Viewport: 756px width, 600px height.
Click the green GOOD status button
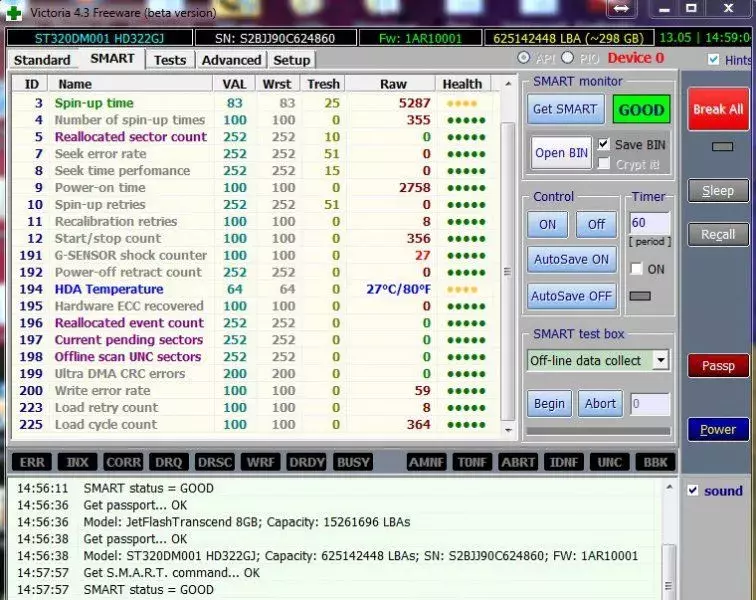click(x=641, y=109)
